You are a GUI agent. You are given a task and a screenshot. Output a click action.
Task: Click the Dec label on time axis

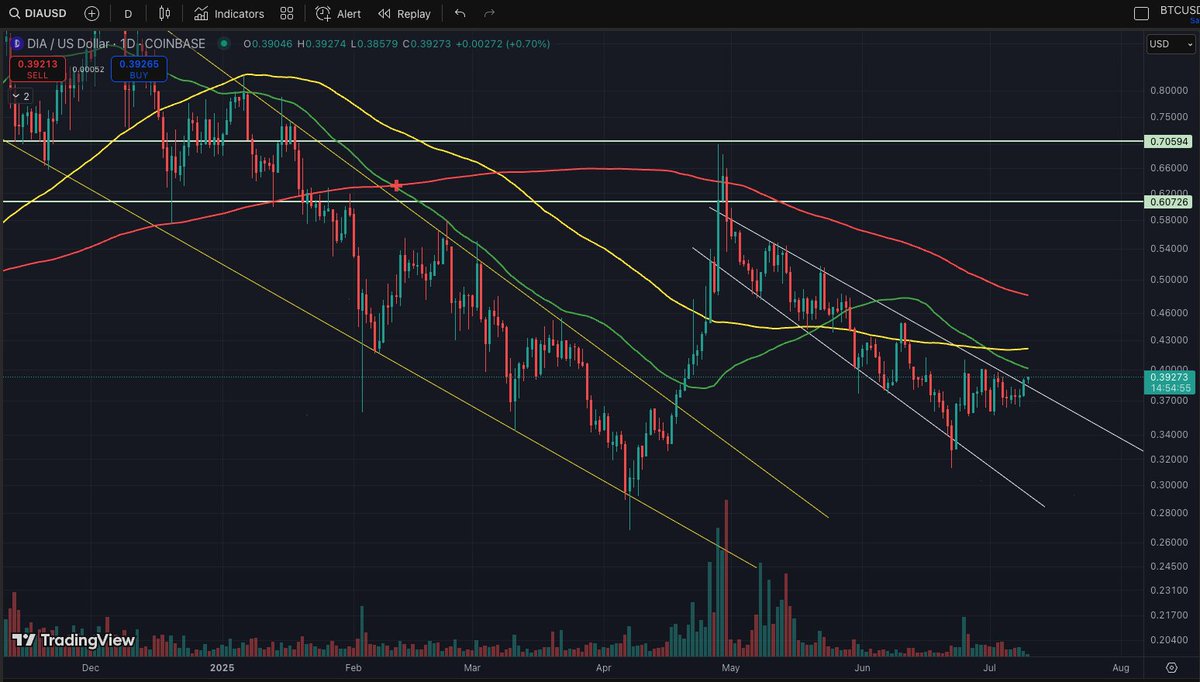click(x=90, y=666)
